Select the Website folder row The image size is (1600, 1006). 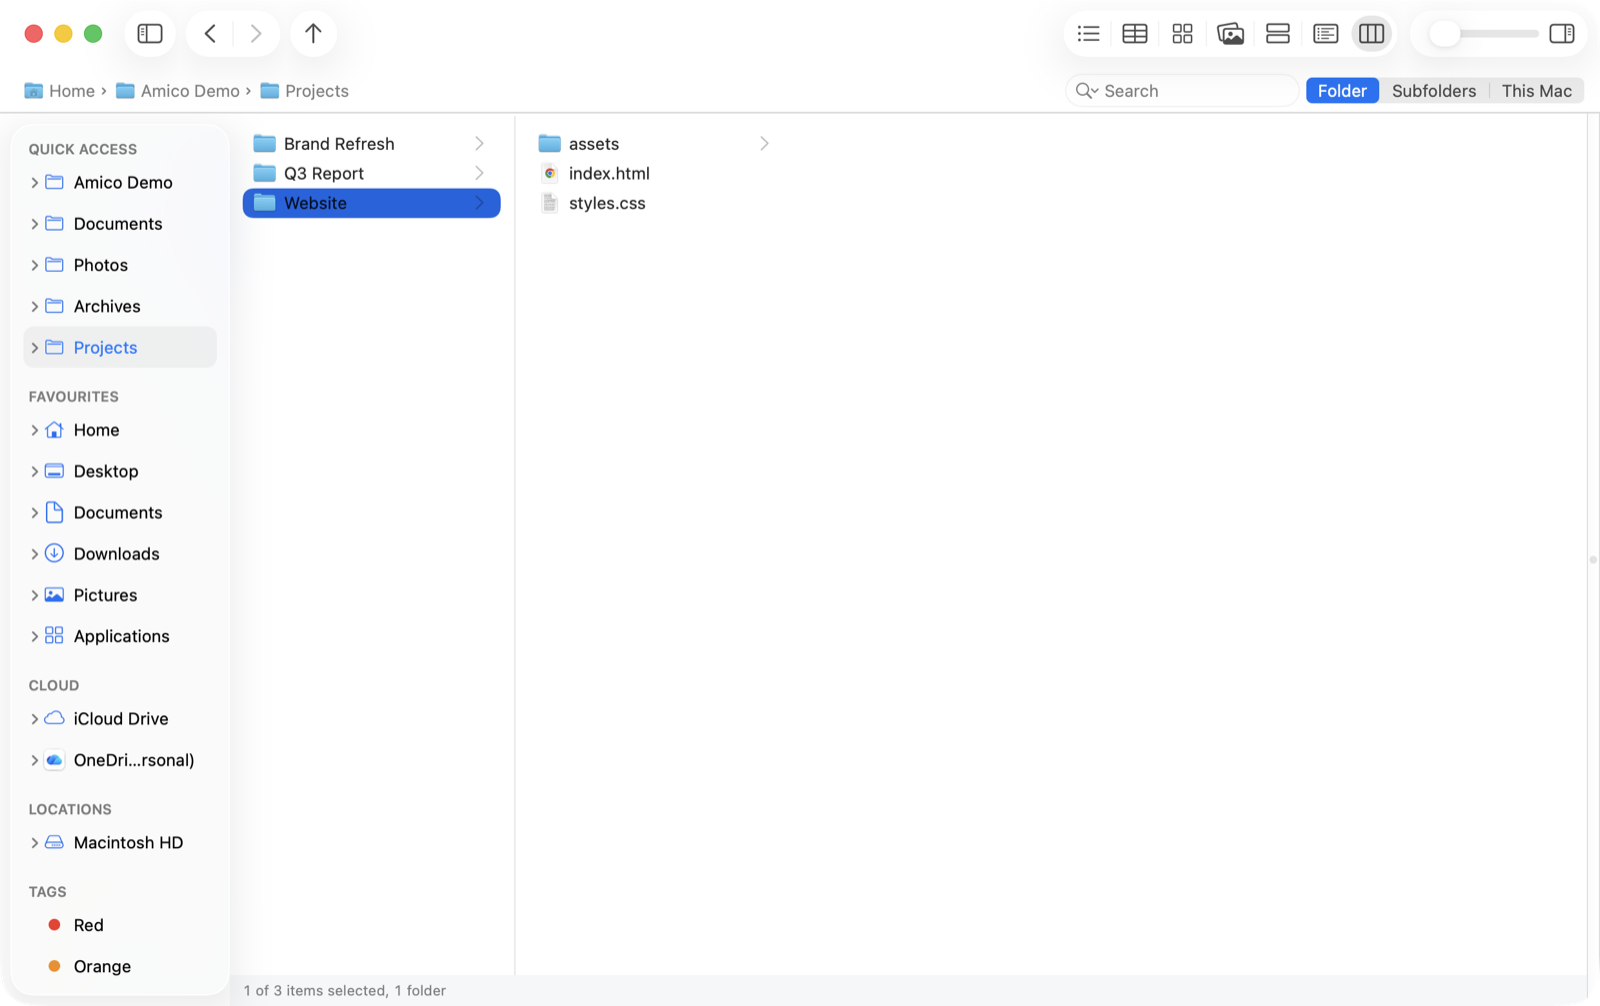coord(371,203)
